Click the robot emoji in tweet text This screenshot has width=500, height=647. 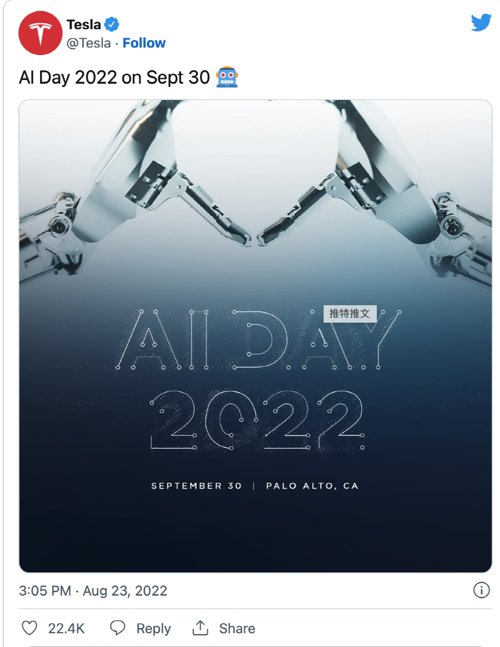click(227, 77)
